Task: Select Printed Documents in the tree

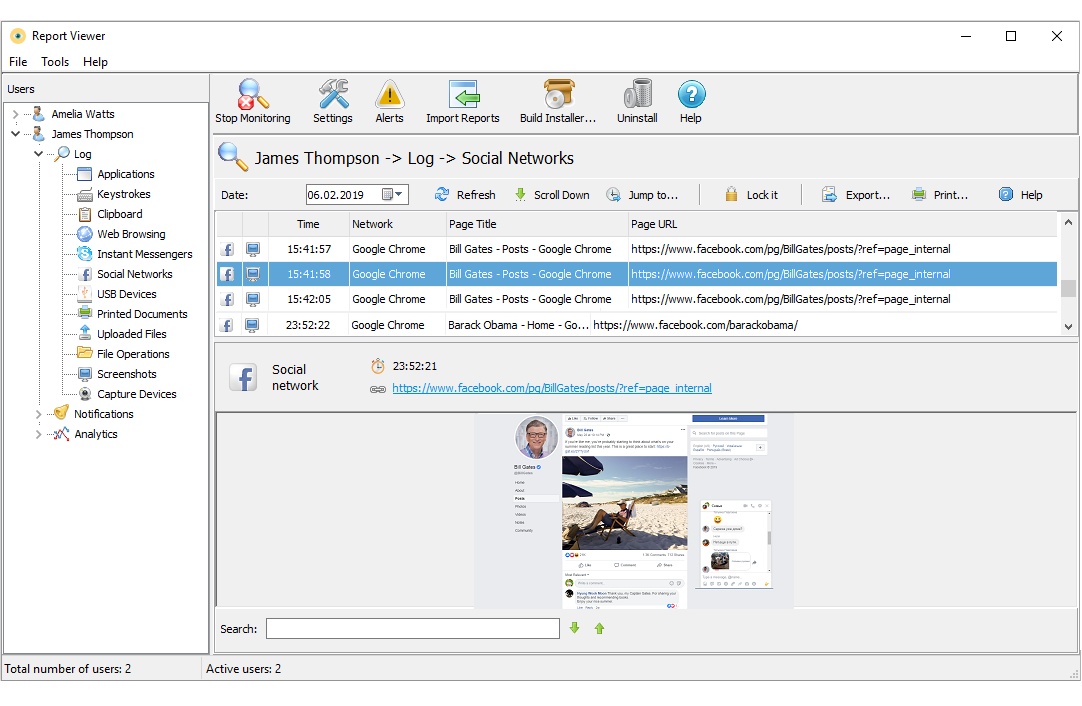Action: pyautogui.click(x=142, y=314)
